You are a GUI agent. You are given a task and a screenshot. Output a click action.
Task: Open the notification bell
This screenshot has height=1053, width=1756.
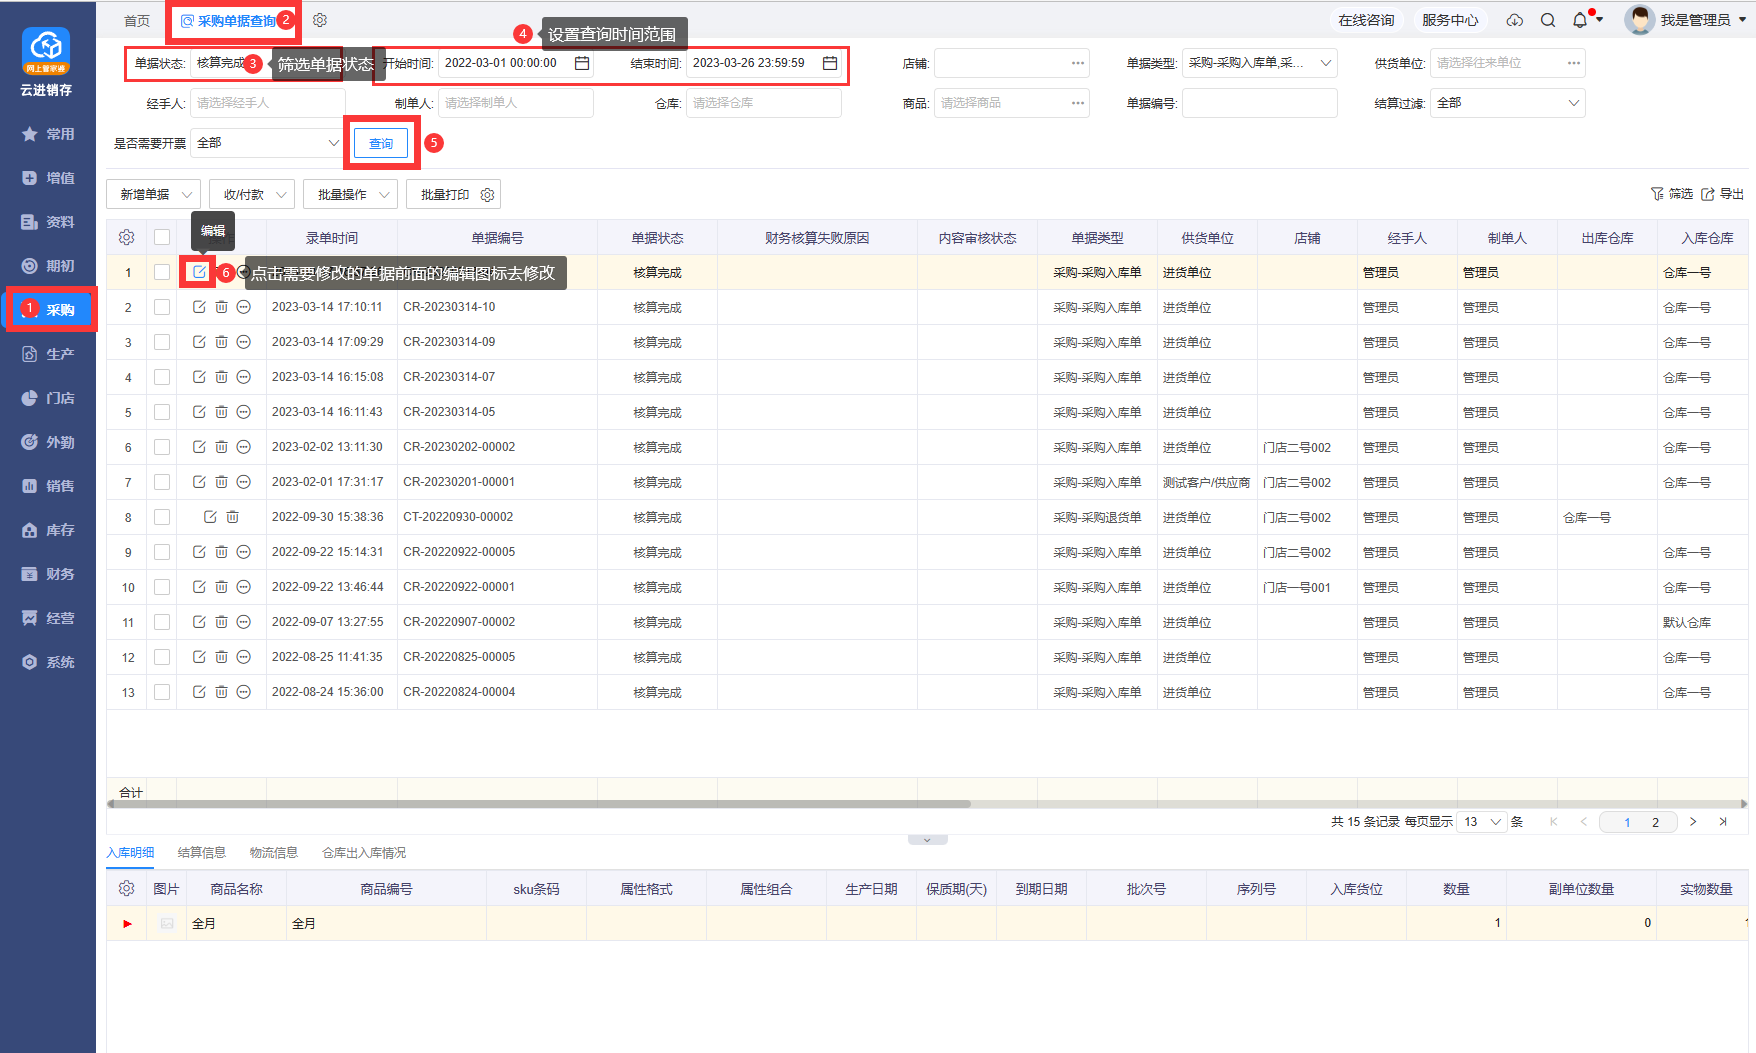click(x=1580, y=20)
